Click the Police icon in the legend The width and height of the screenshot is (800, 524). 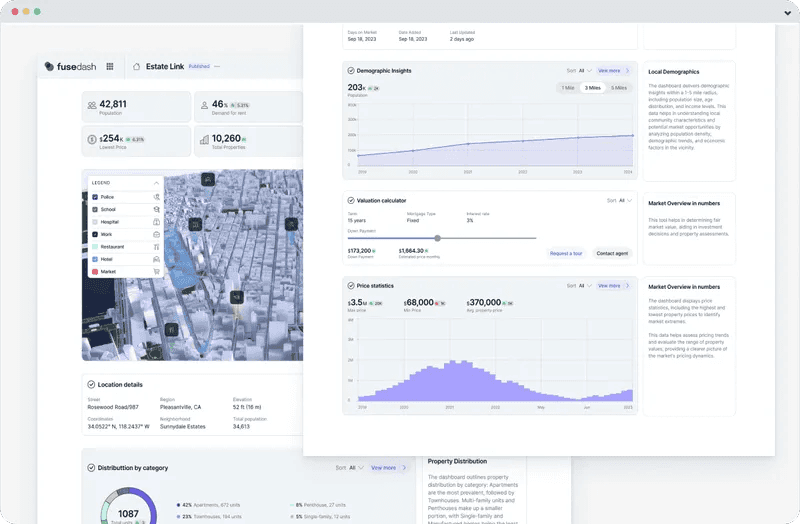click(156, 197)
